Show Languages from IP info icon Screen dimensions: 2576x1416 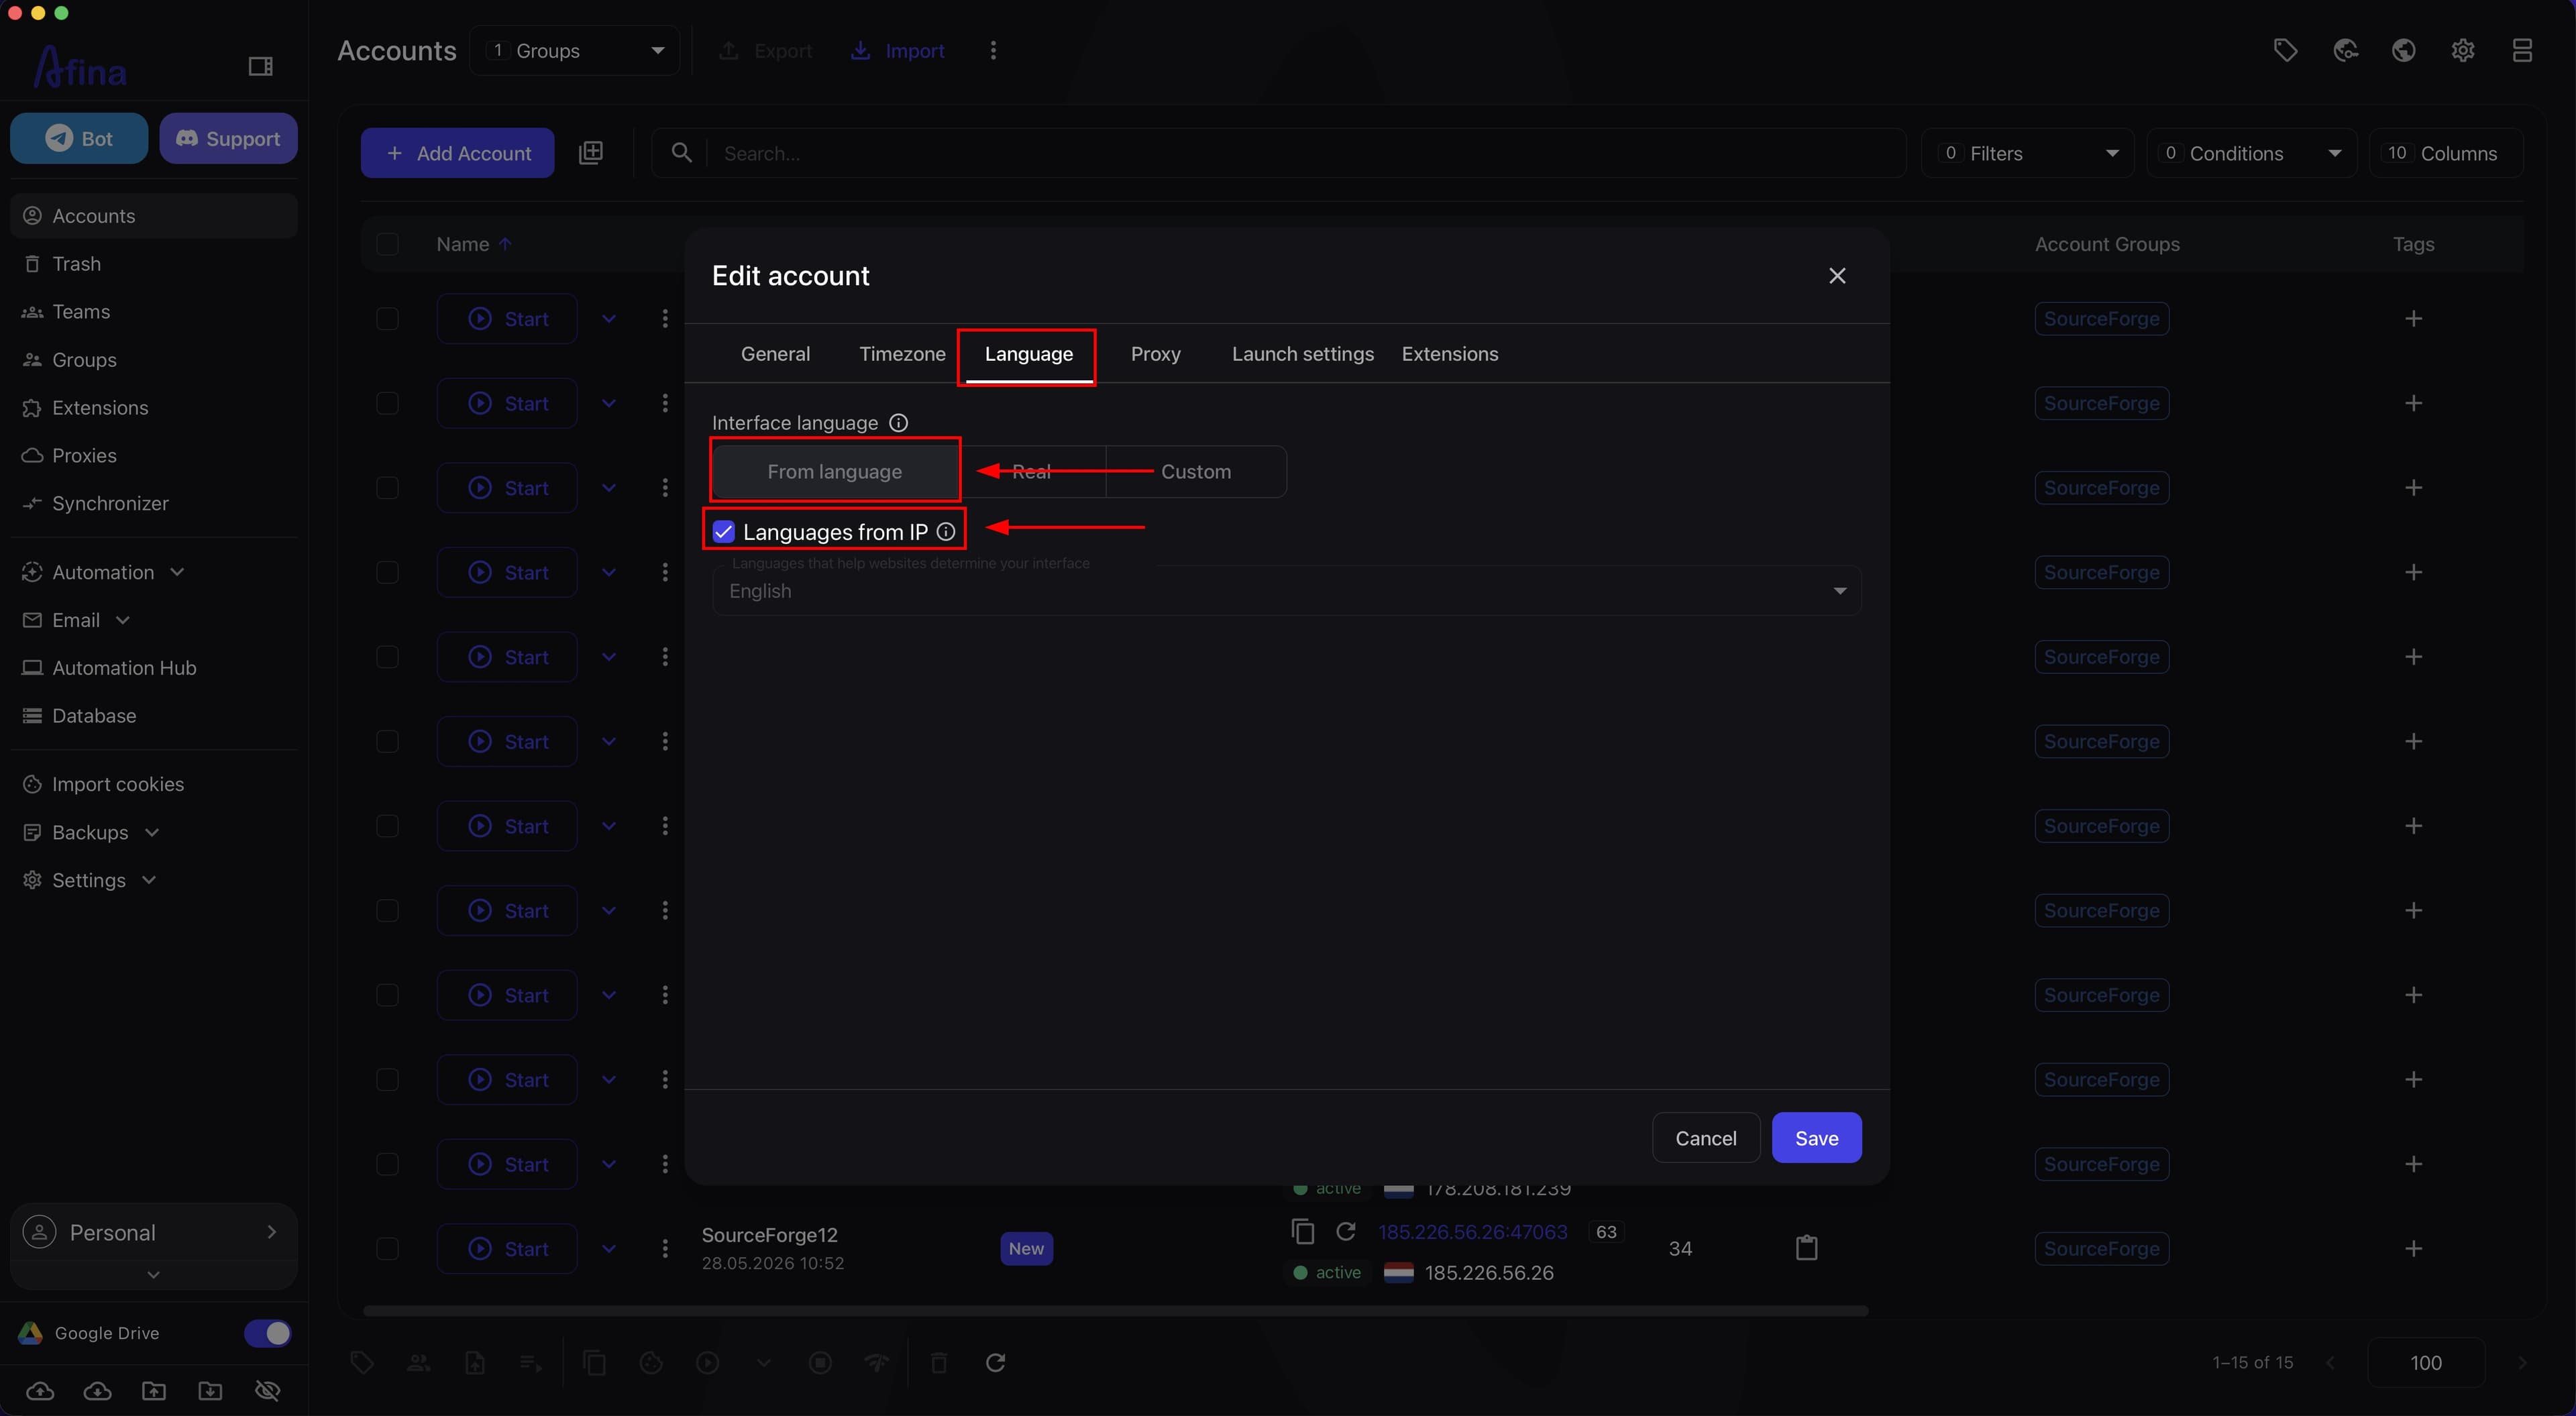pos(946,532)
